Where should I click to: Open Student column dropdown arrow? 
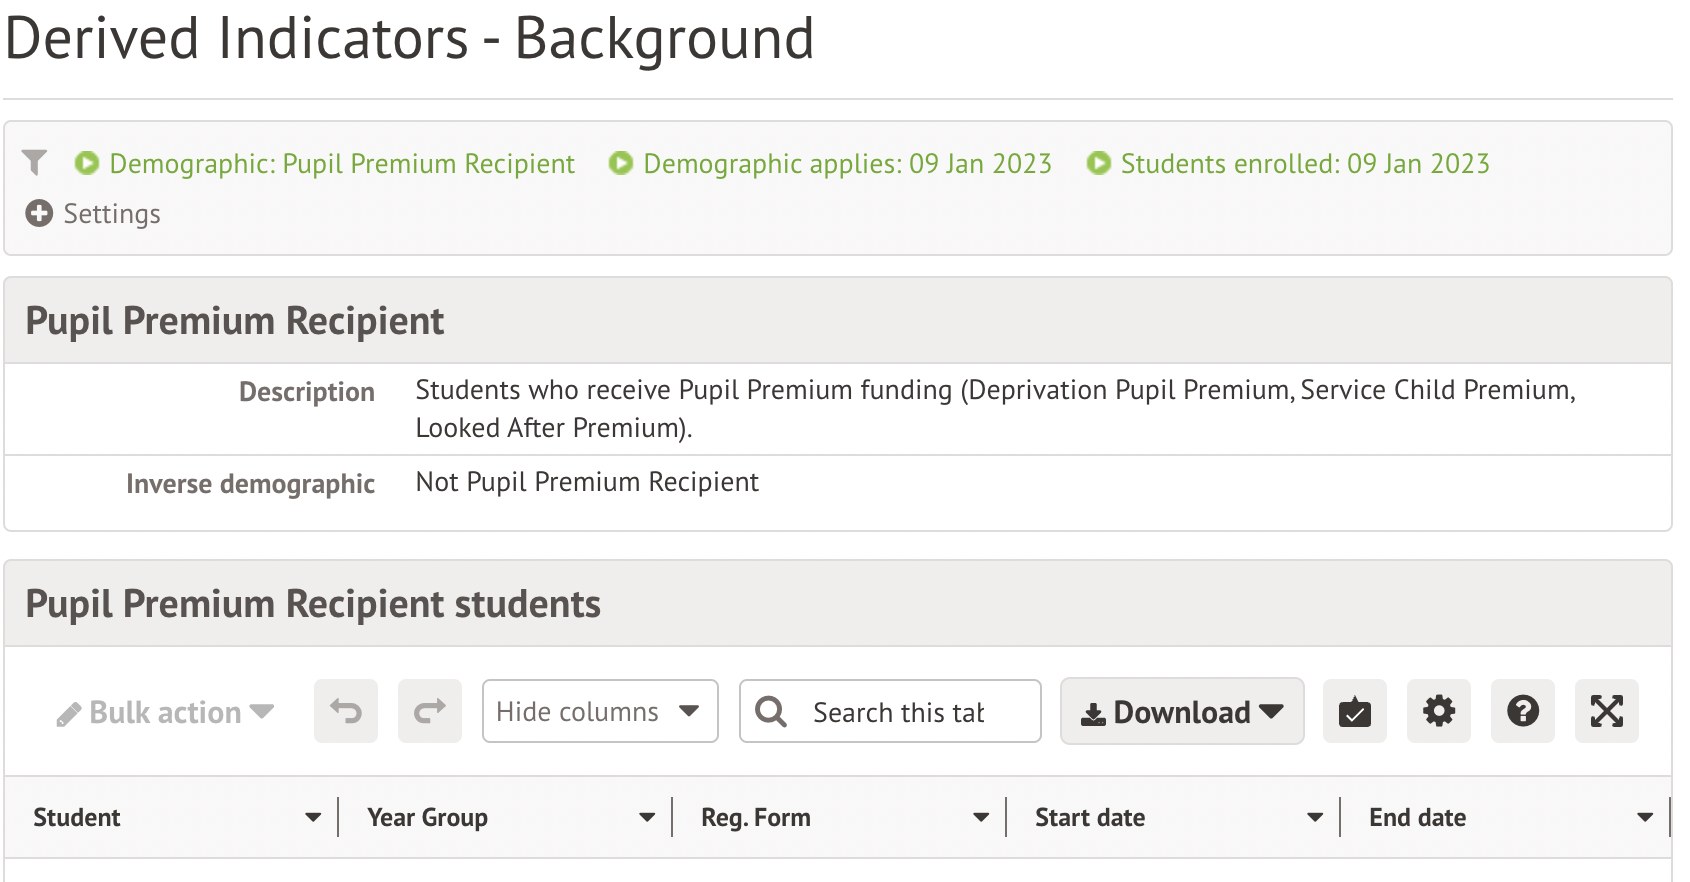tap(313, 818)
